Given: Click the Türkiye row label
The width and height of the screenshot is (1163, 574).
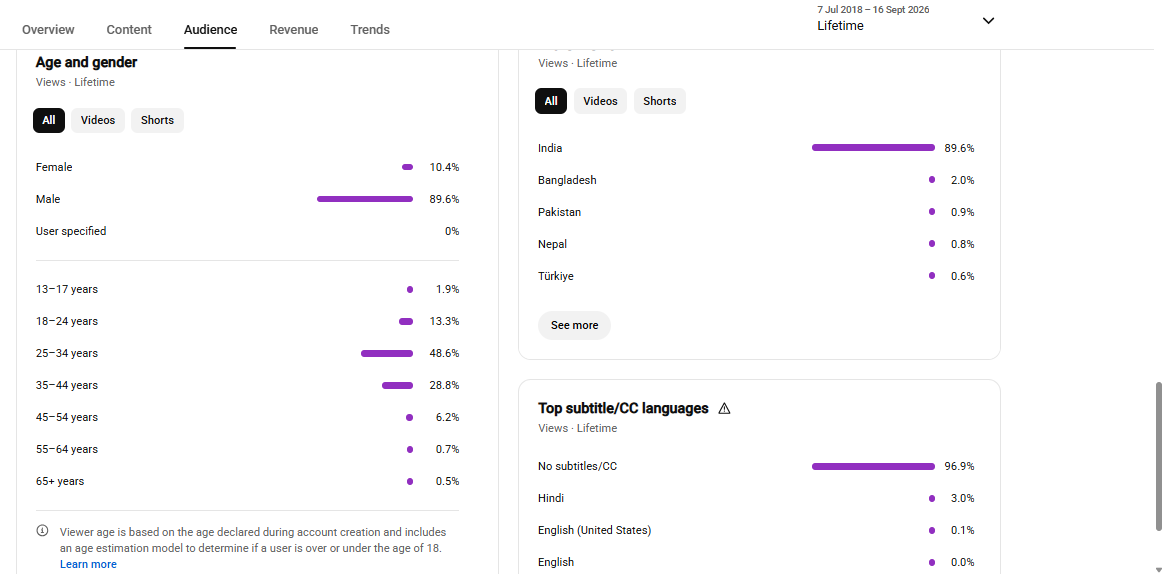Looking at the screenshot, I should click(556, 276).
